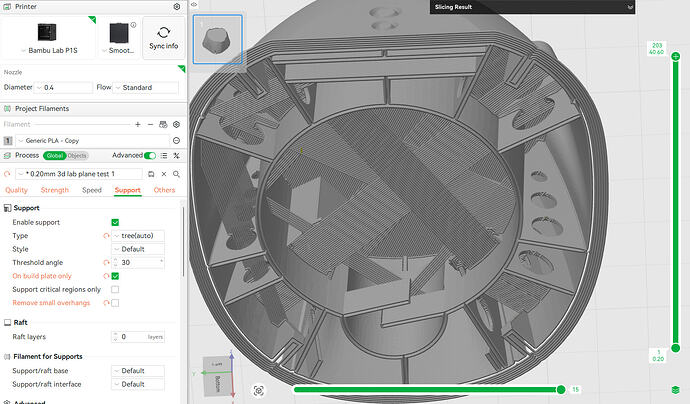Collapse the Slicing Result panel
This screenshot has height=404, width=690.
coord(630,7)
